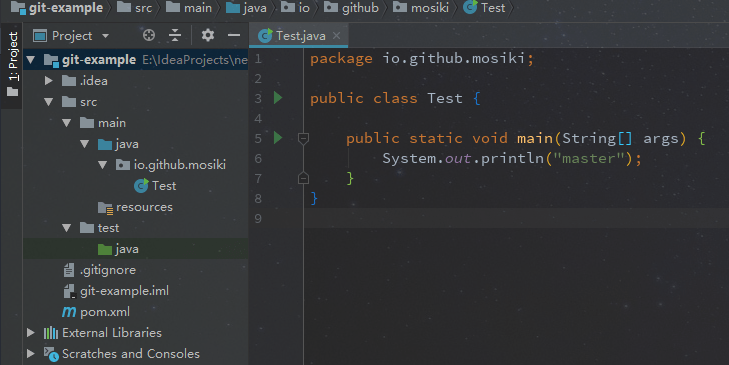The image size is (729, 365).
Task: Collapse the src folder arrow
Action: pos(49,102)
